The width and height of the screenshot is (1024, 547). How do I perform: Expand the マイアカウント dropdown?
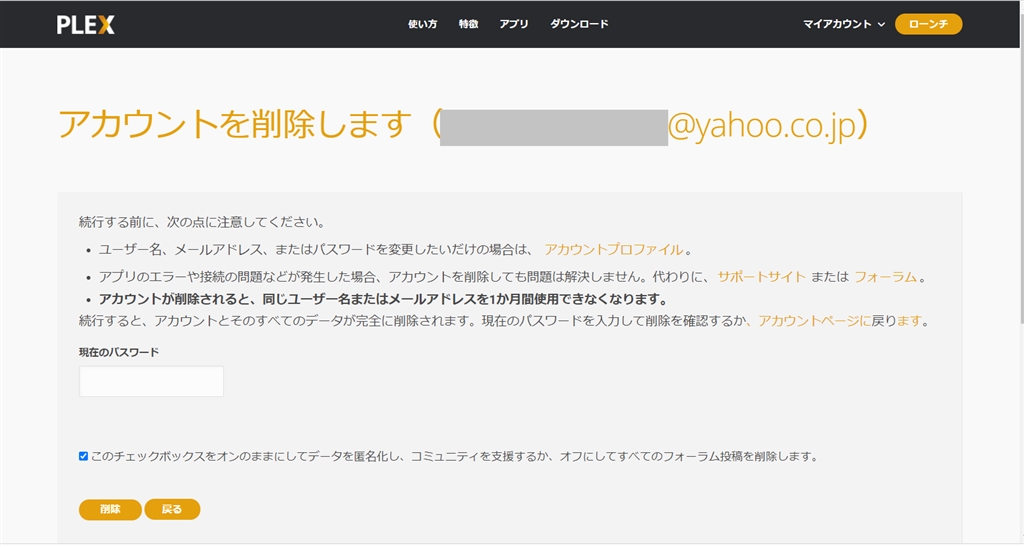pos(844,24)
